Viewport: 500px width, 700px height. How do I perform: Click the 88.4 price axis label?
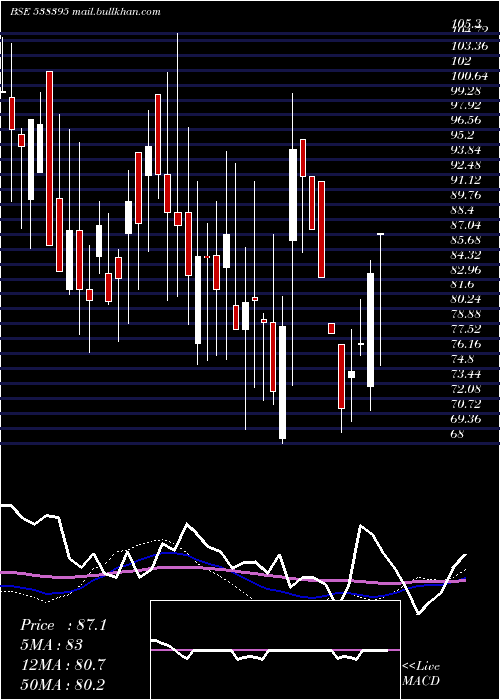coord(463,210)
